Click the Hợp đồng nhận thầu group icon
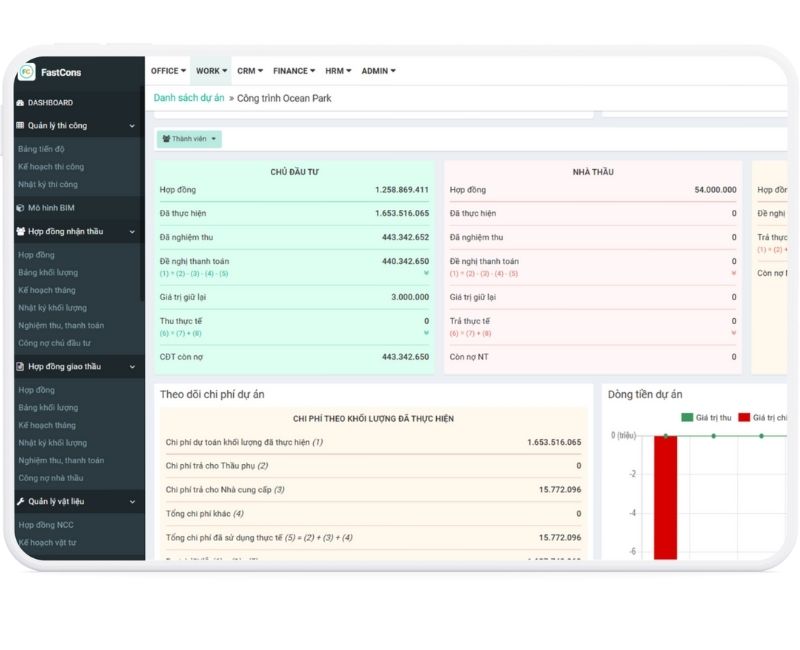This screenshot has width=800, height=650. click(x=20, y=229)
